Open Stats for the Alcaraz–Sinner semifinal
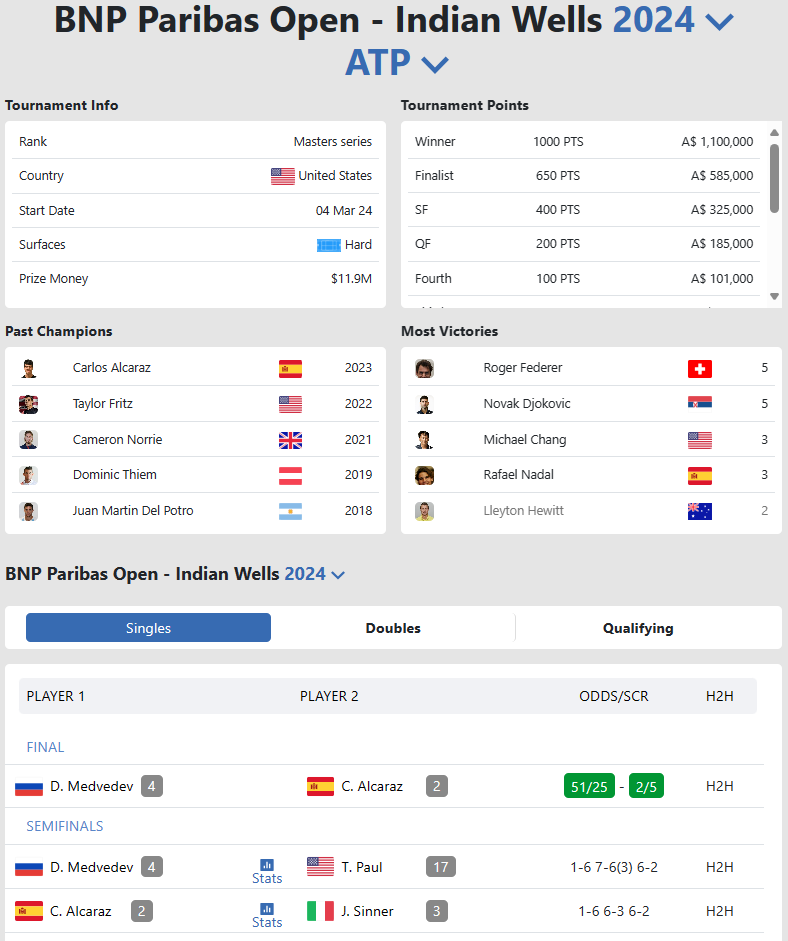This screenshot has width=788, height=941. [x=267, y=914]
